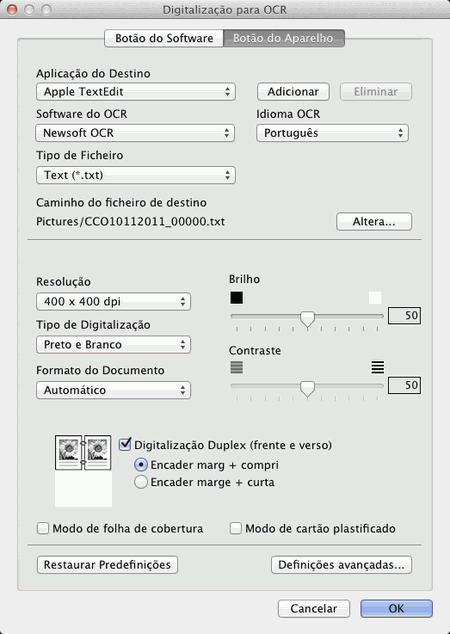This screenshot has width=450, height=634.
Task: Open Tipo de Digitalização dropdown
Action: tap(113, 344)
